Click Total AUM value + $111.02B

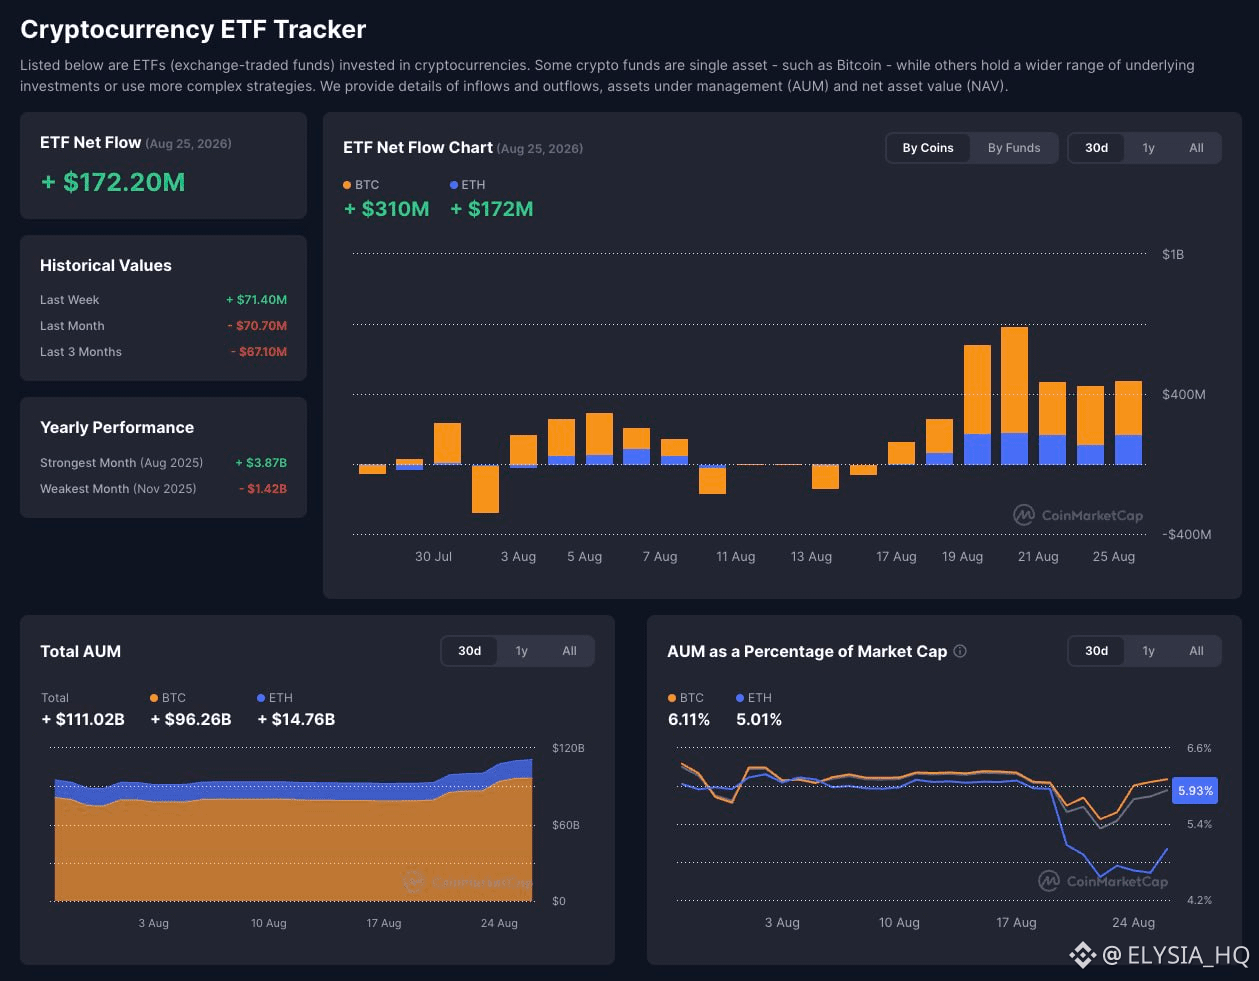[x=83, y=719]
